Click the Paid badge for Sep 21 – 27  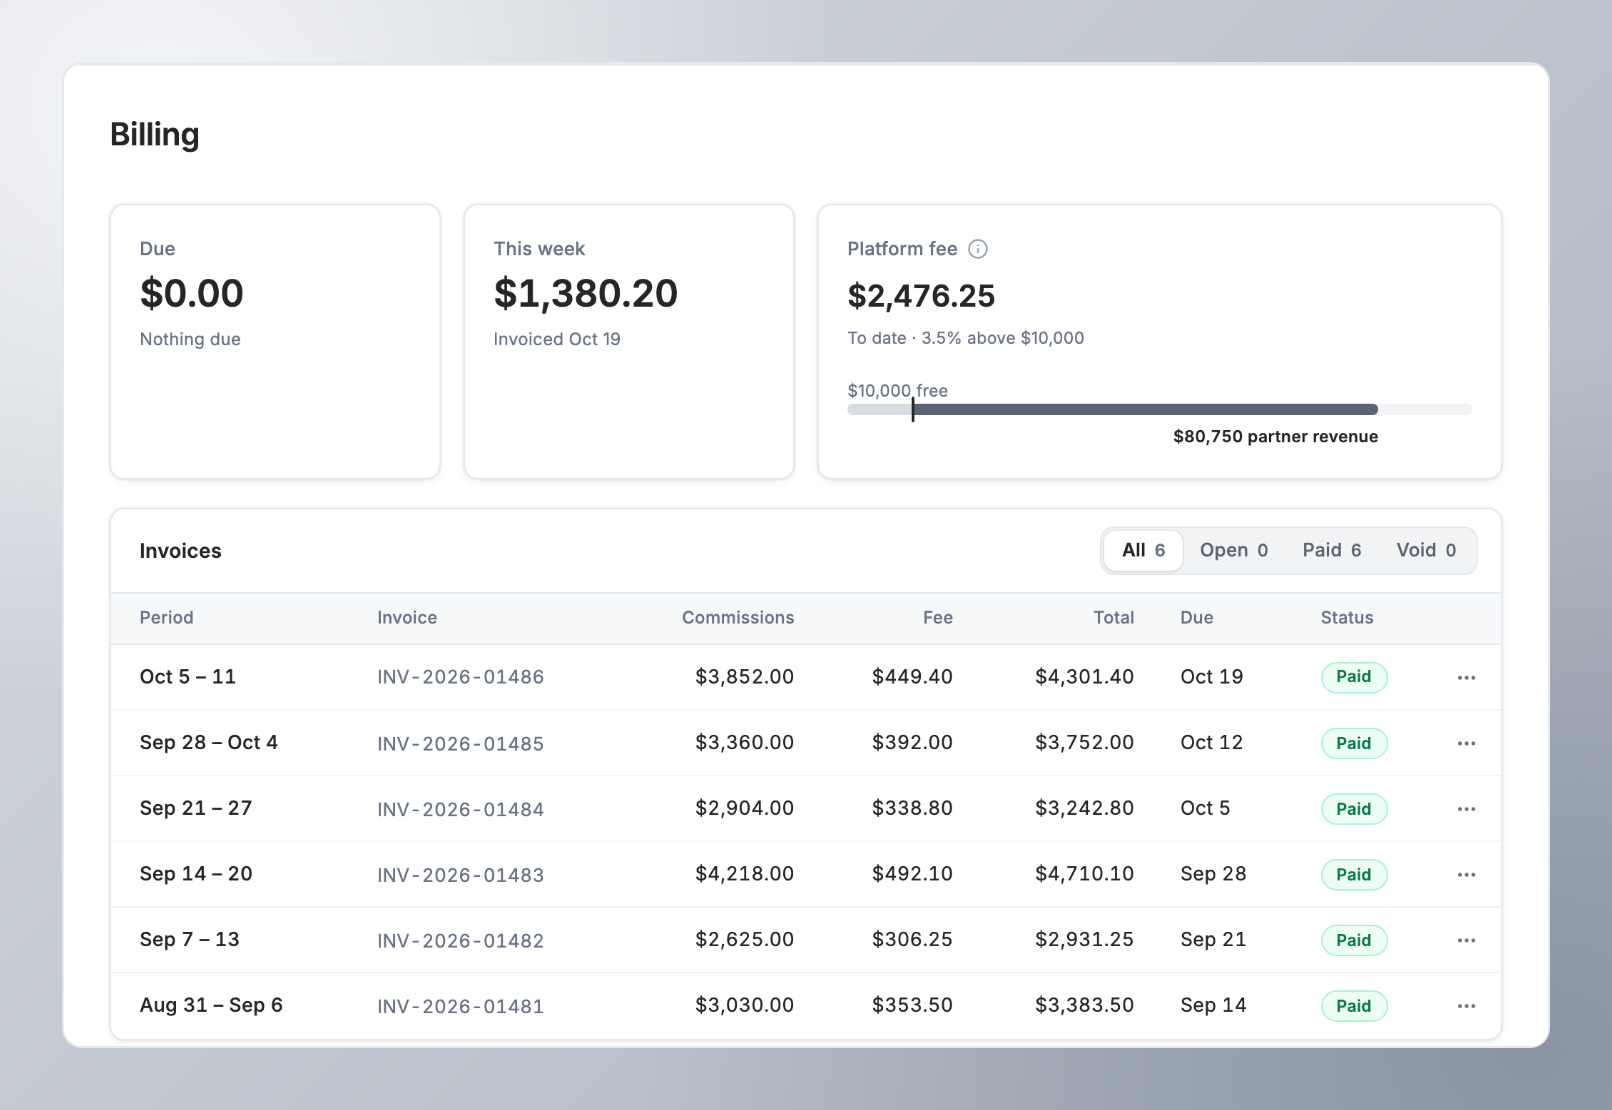click(1354, 809)
